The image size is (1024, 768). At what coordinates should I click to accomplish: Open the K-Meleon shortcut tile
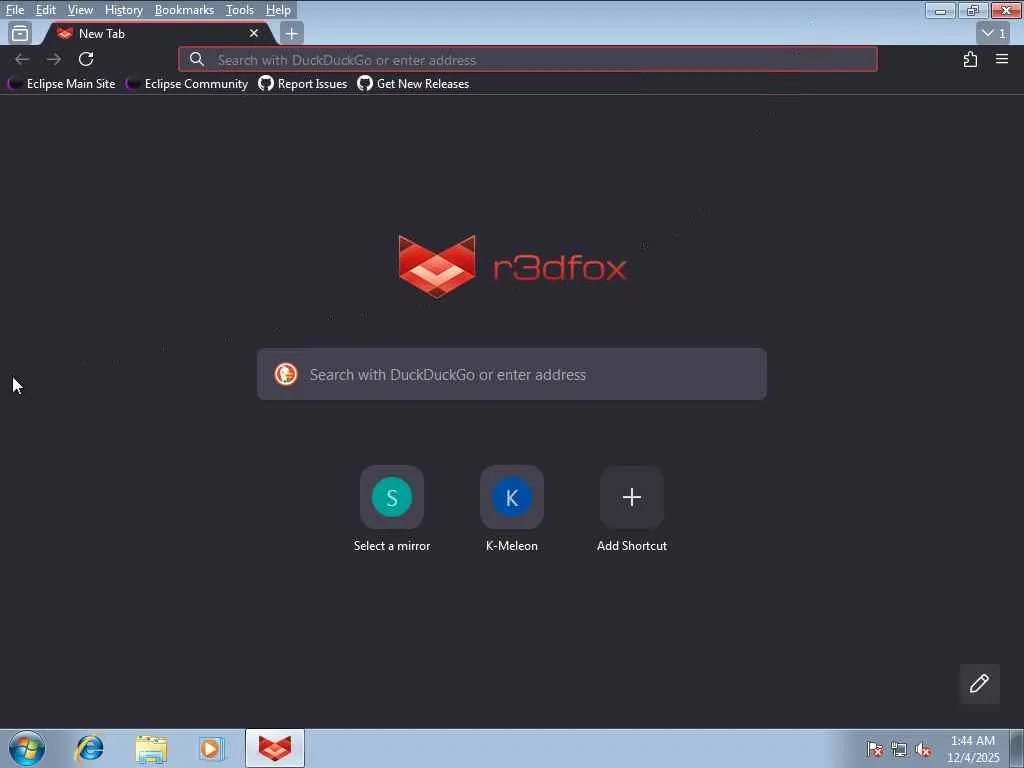coord(512,509)
